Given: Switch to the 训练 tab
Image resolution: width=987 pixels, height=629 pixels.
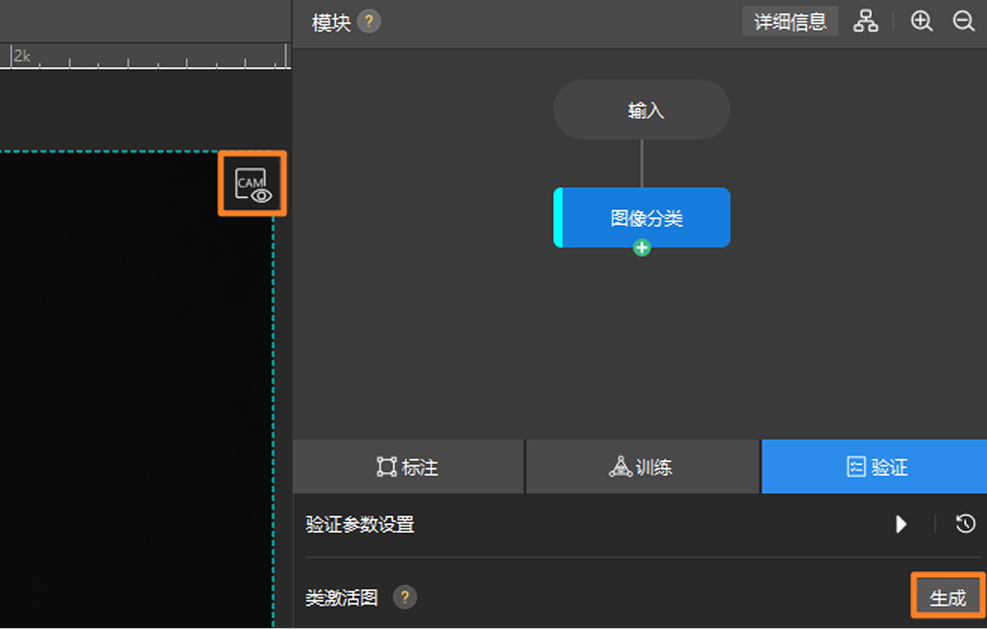Looking at the screenshot, I should (x=642, y=467).
